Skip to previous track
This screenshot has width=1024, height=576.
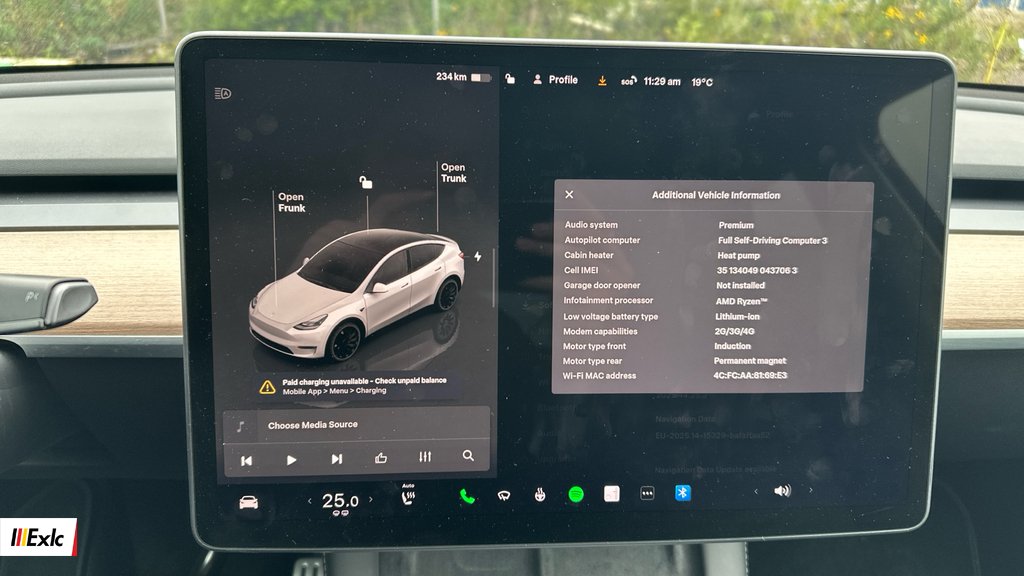247,460
